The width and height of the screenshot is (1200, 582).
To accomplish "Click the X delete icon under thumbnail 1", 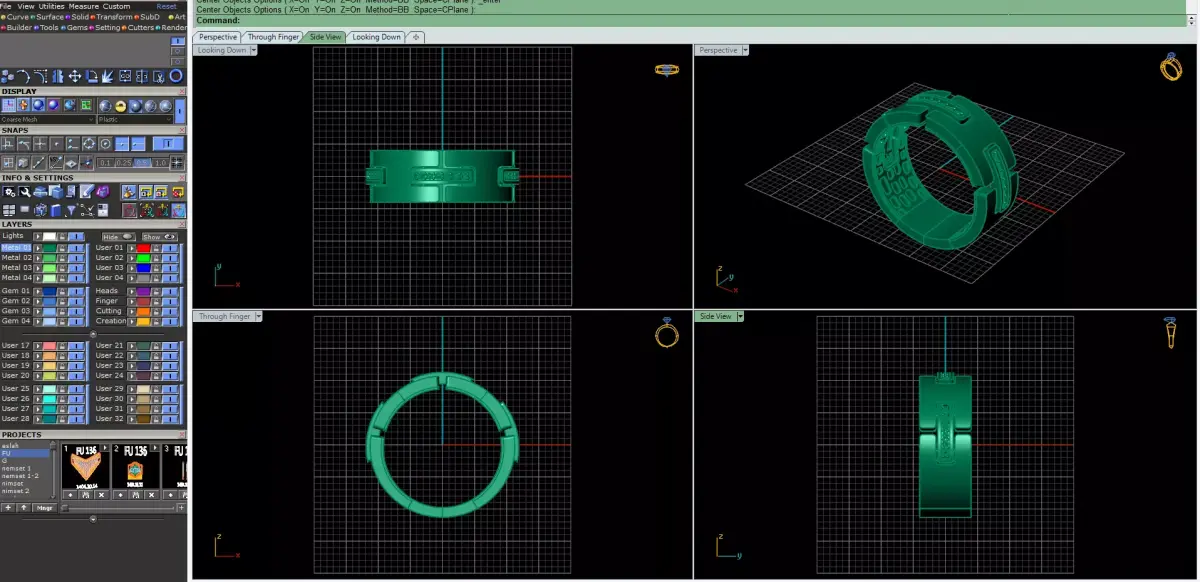I will (x=101, y=495).
